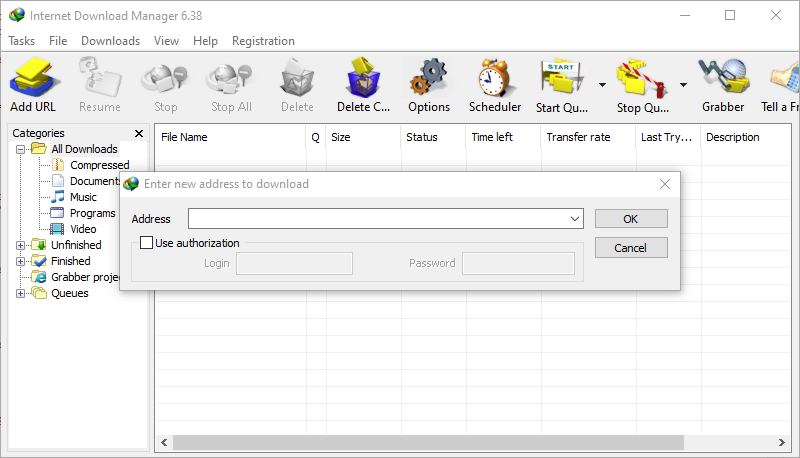Select the Grabber projects item
Image resolution: width=800 pixels, height=458 pixels.
pos(85,277)
